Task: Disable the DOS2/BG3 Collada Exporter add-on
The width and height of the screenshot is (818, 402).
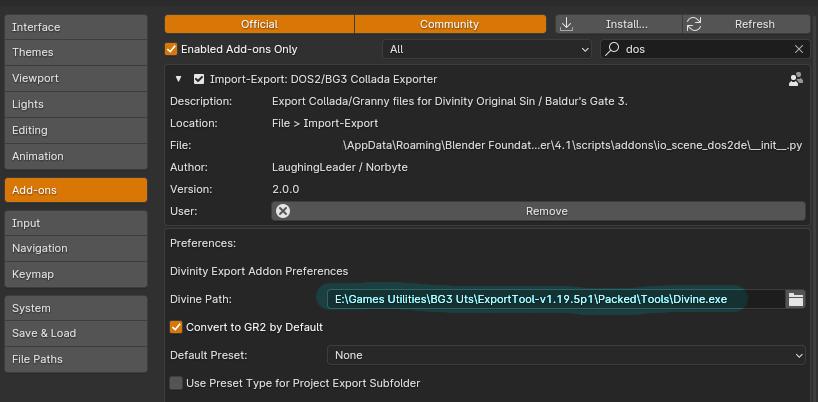Action: click(x=199, y=79)
